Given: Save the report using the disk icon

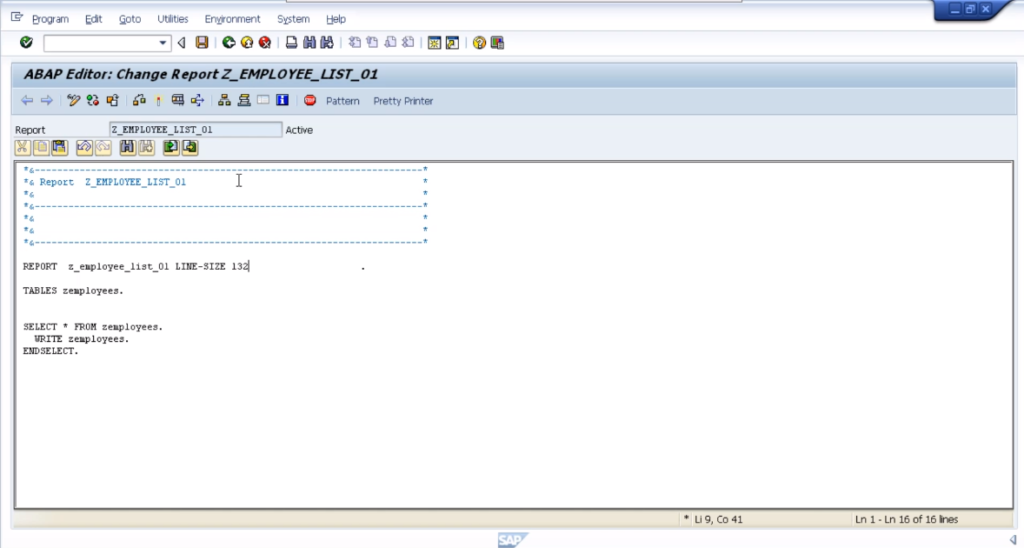Looking at the screenshot, I should point(202,42).
